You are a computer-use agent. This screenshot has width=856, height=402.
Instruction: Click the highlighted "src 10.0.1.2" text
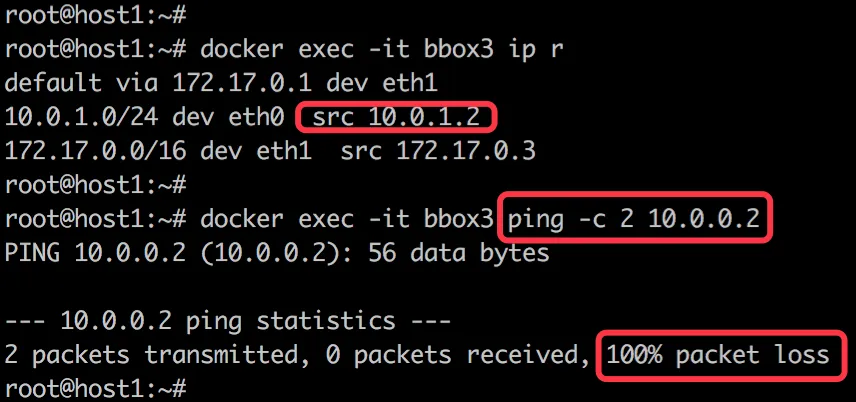[x=398, y=118]
